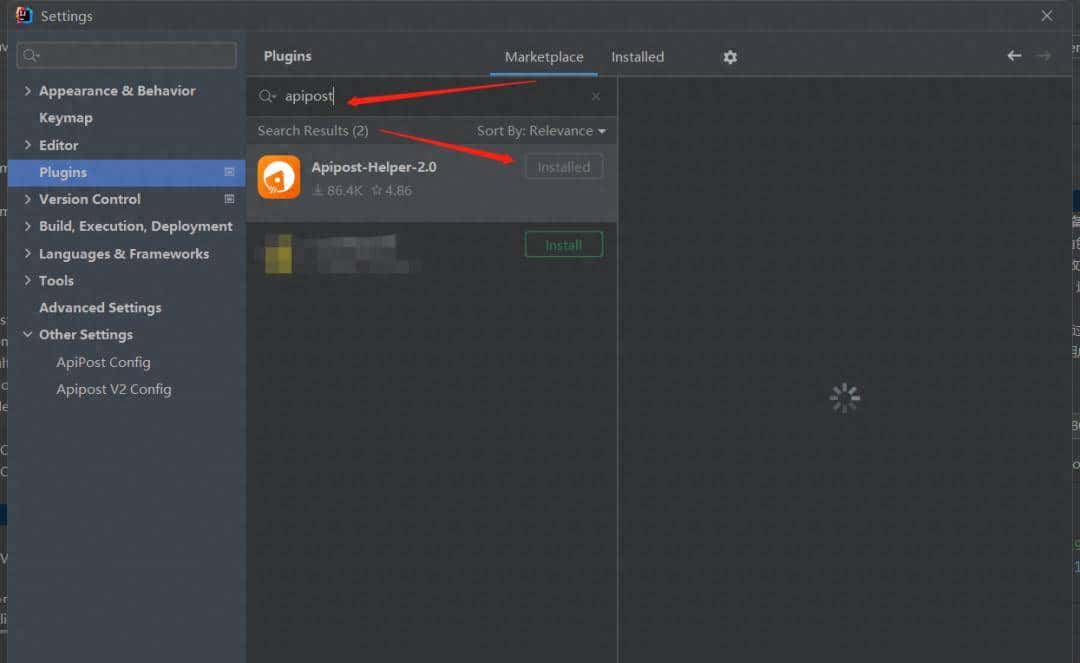The height and width of the screenshot is (663, 1080).
Task: Open Apipost V2 Config page
Action: pos(114,389)
